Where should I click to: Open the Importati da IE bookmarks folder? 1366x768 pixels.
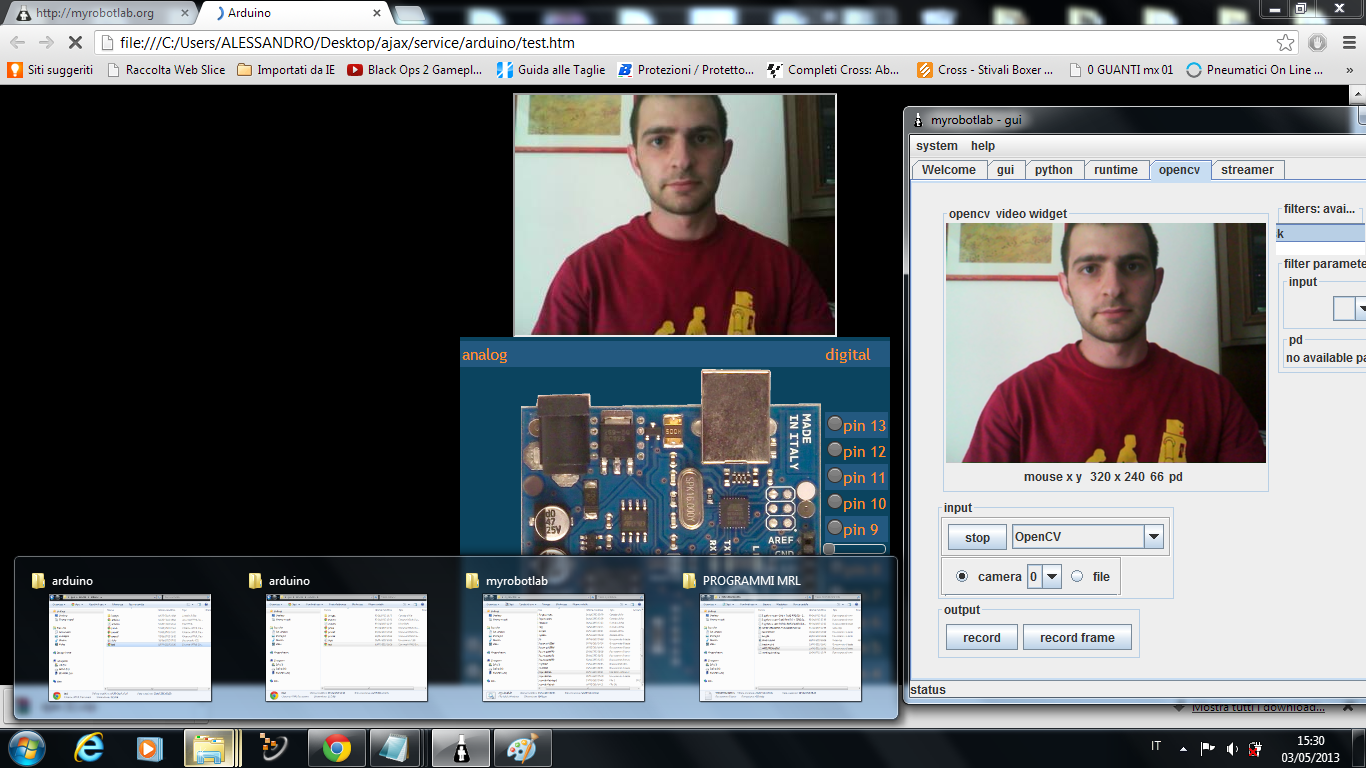pos(287,70)
